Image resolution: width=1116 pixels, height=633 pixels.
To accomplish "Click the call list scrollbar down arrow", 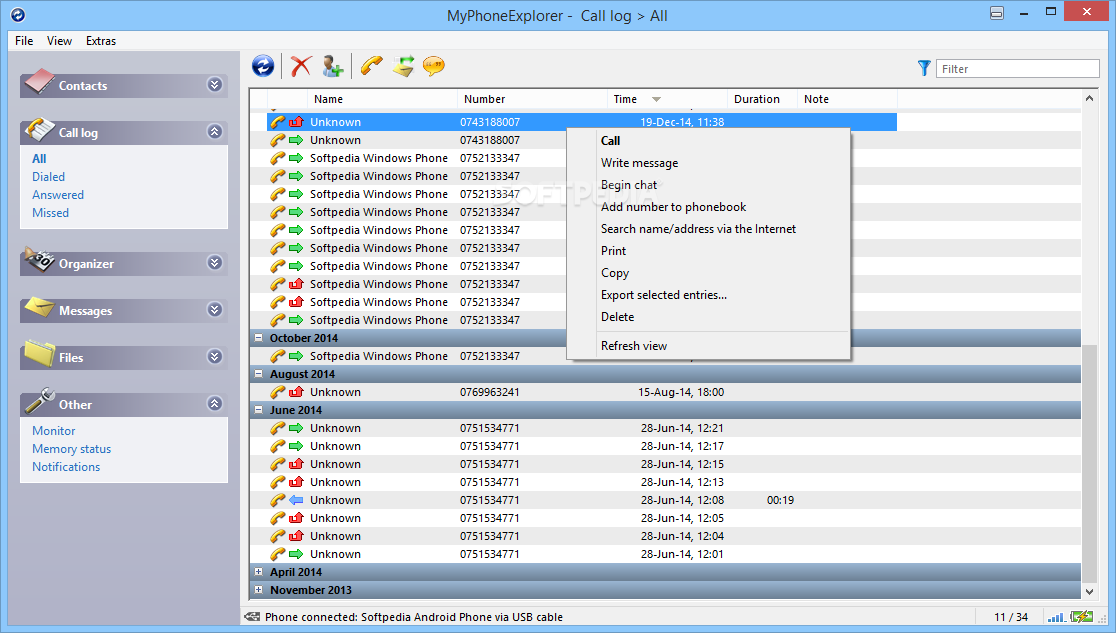I will click(x=1089, y=592).
